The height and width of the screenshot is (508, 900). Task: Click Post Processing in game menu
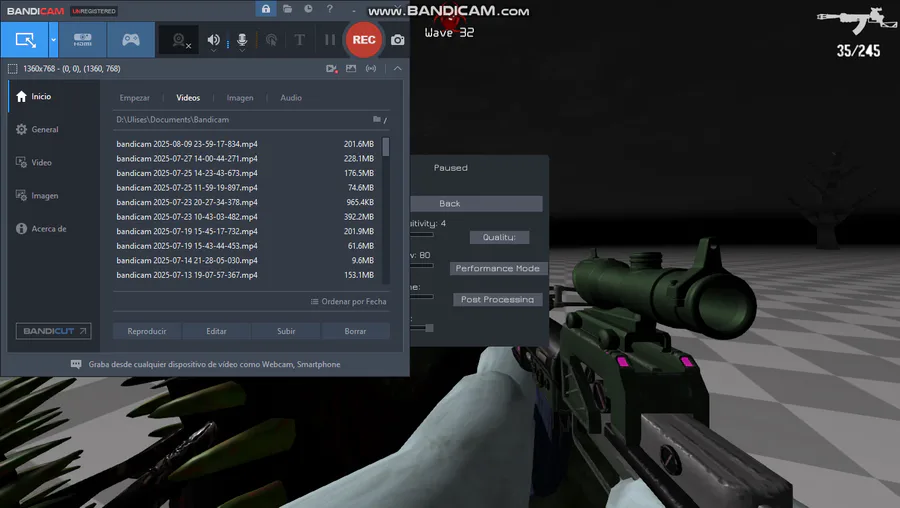(498, 300)
